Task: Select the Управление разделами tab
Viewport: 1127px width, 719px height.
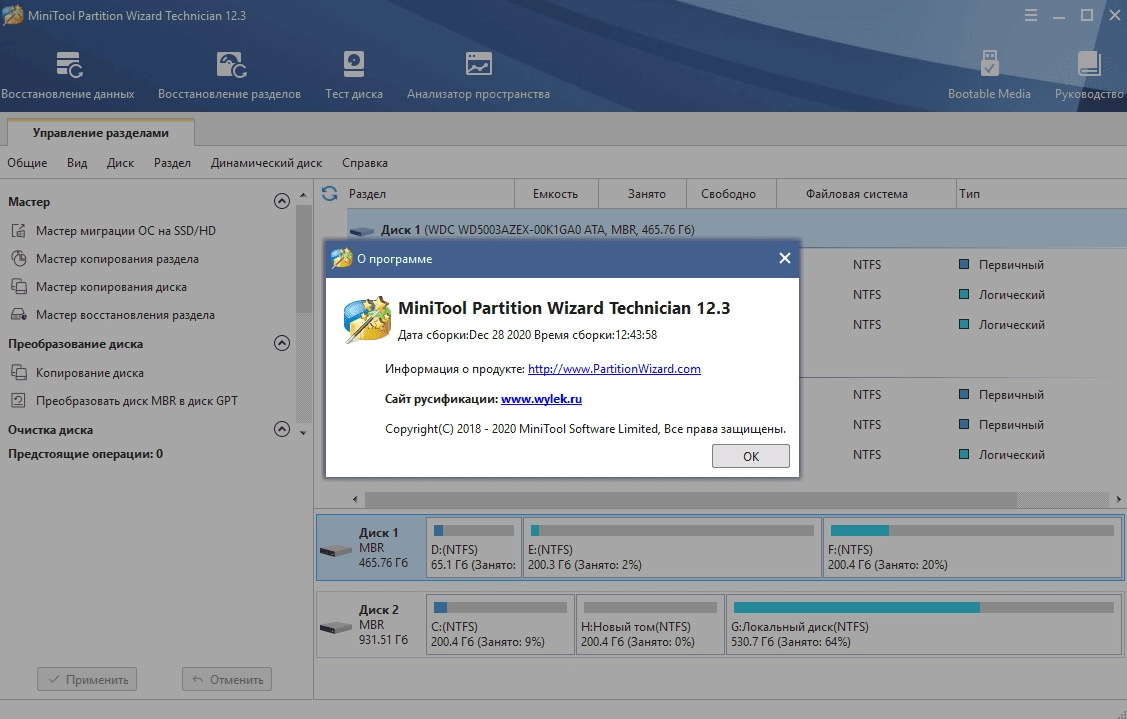Action: tap(101, 133)
